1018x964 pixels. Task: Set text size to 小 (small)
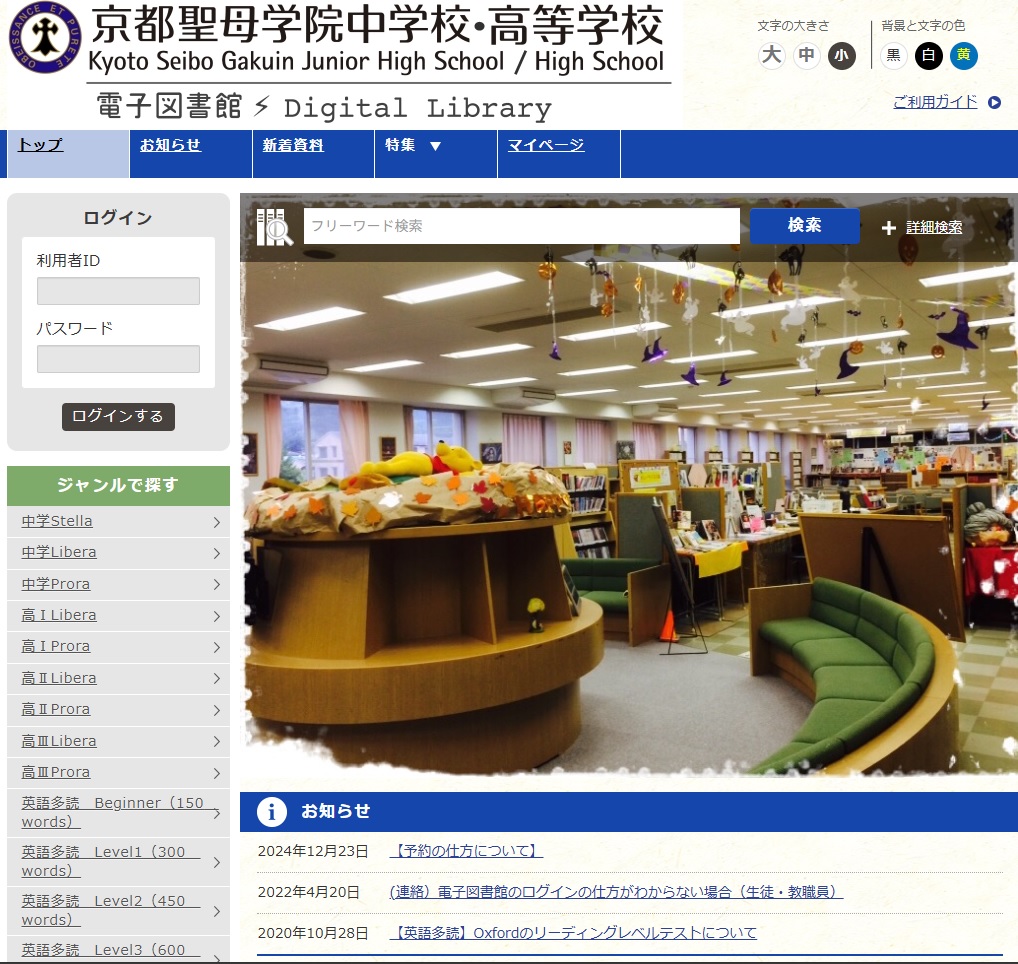[x=842, y=56]
